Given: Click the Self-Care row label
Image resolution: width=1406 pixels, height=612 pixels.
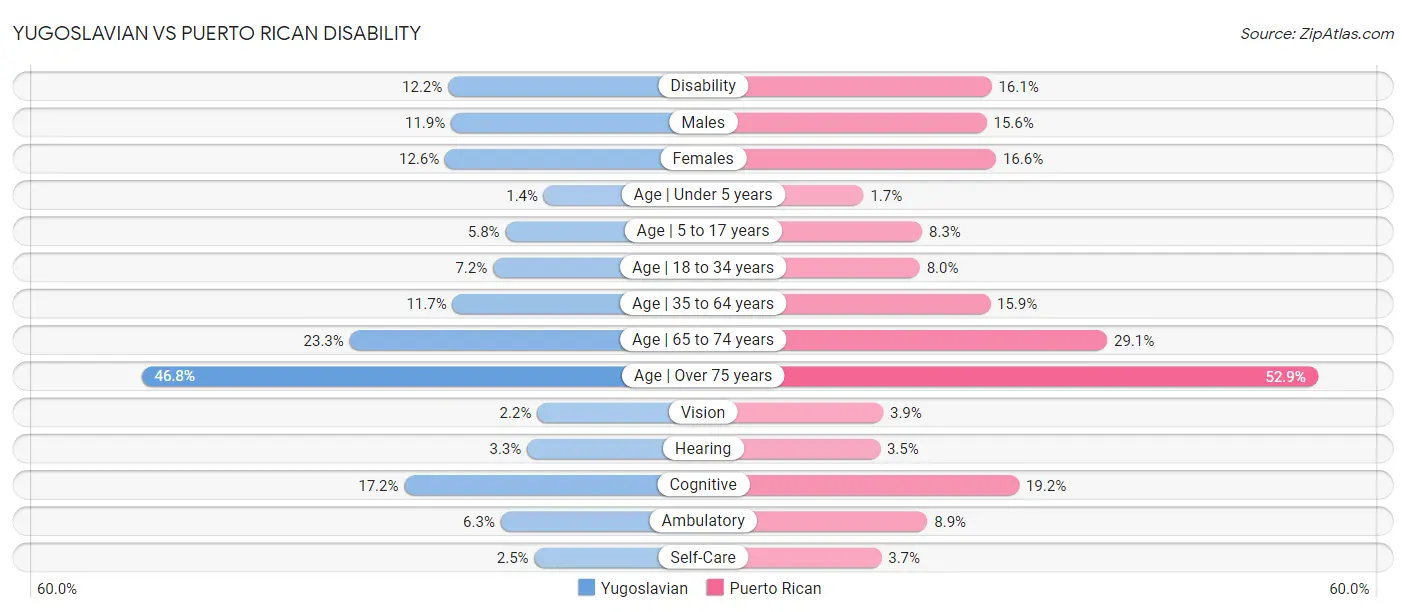Looking at the screenshot, I should point(703,557).
